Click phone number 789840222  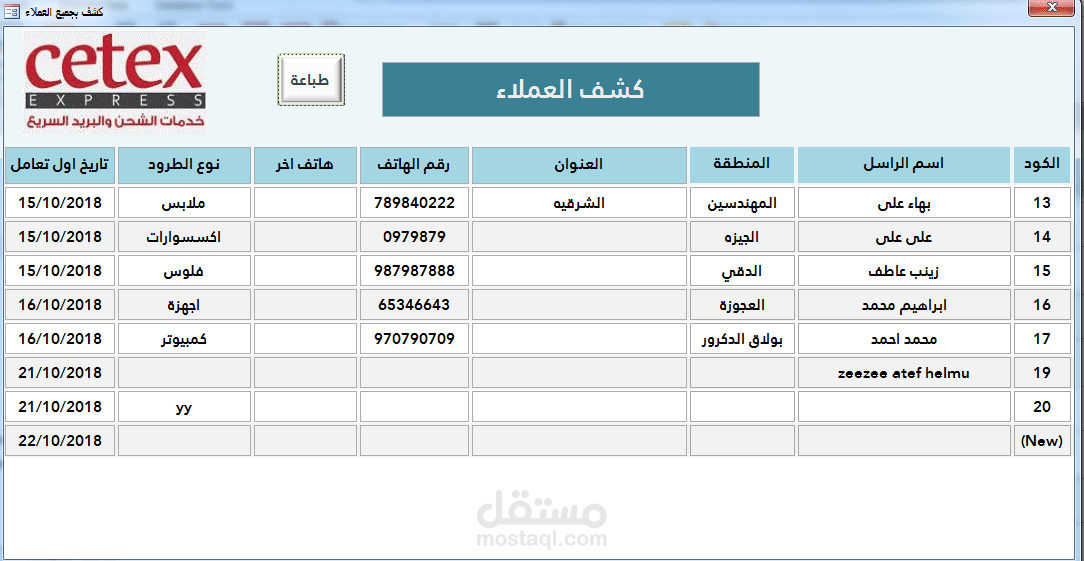414,203
